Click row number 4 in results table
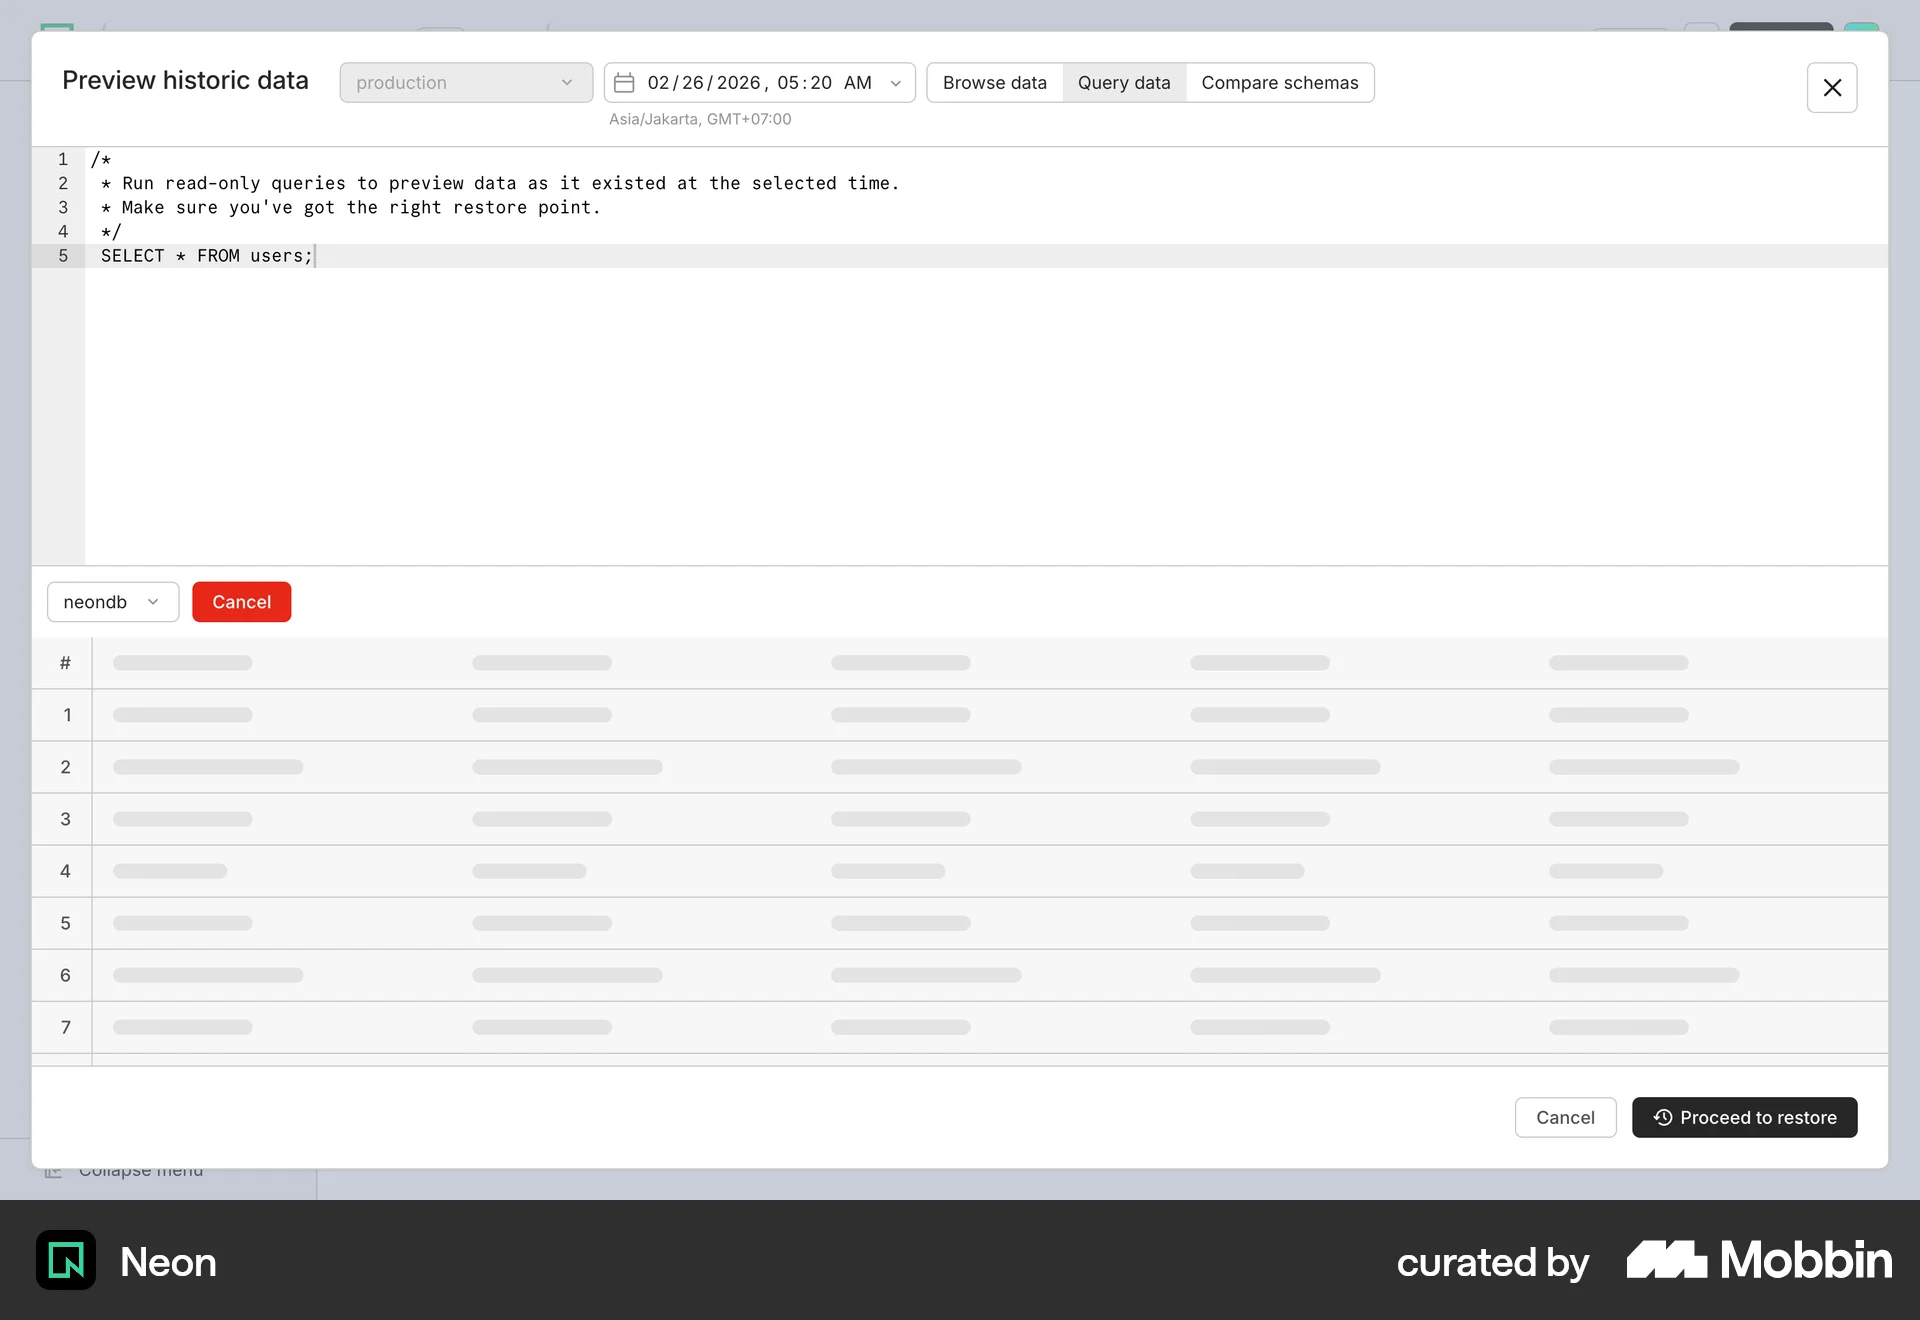 coord(66,871)
